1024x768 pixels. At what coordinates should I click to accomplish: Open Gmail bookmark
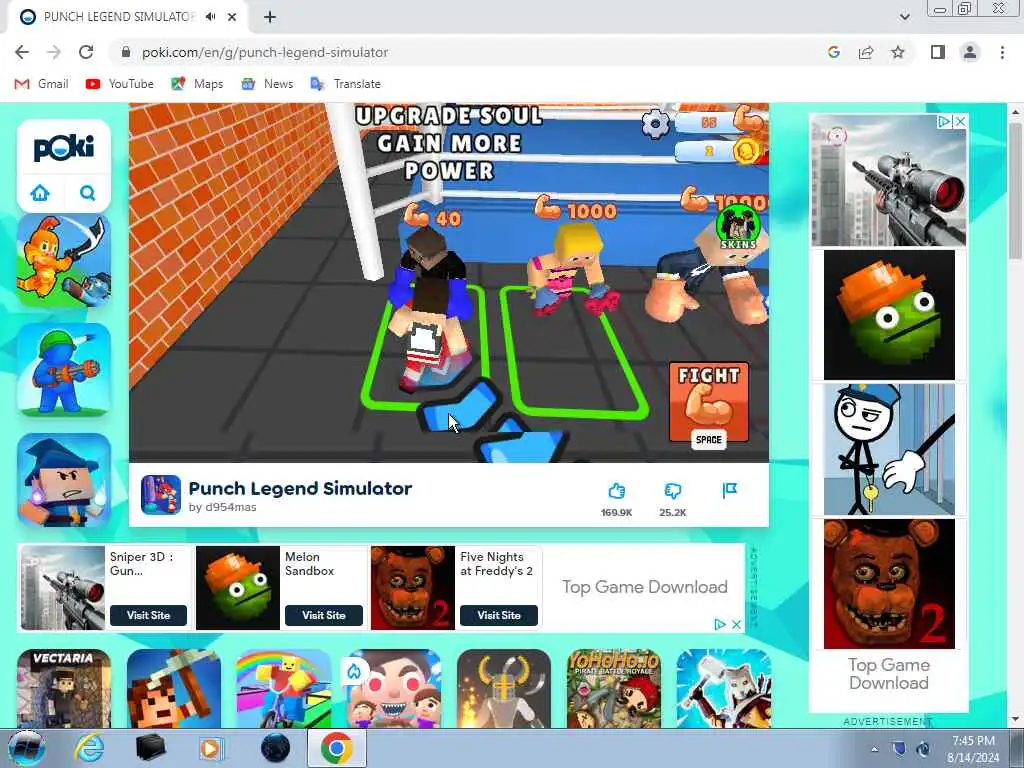coord(42,84)
